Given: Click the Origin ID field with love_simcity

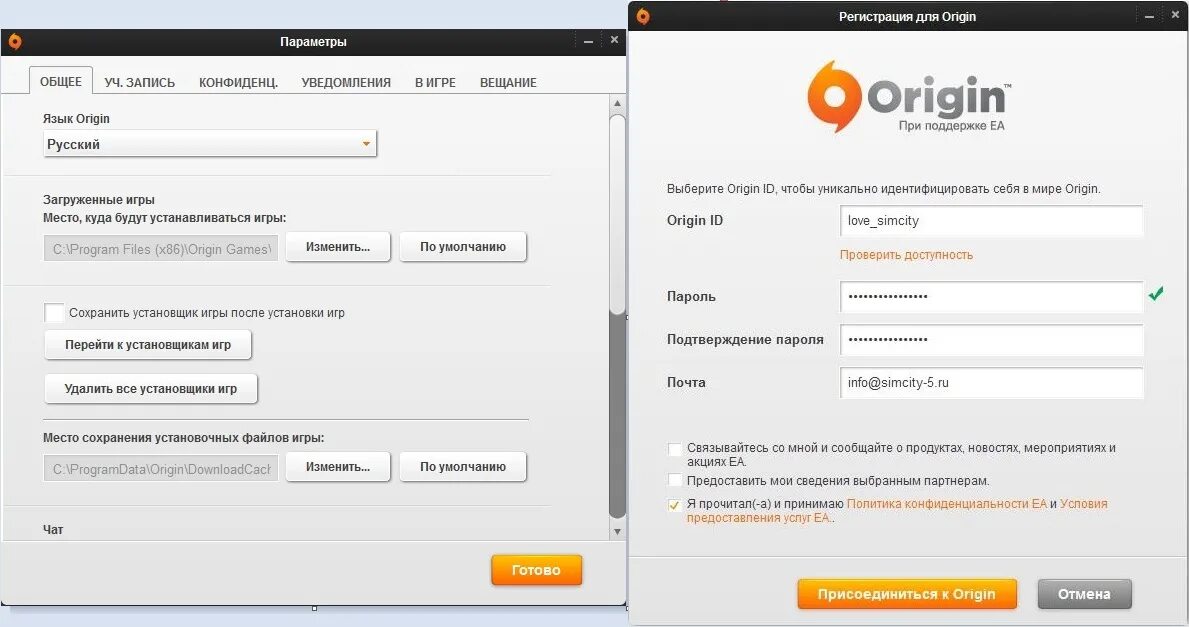Looking at the screenshot, I should pos(991,221).
